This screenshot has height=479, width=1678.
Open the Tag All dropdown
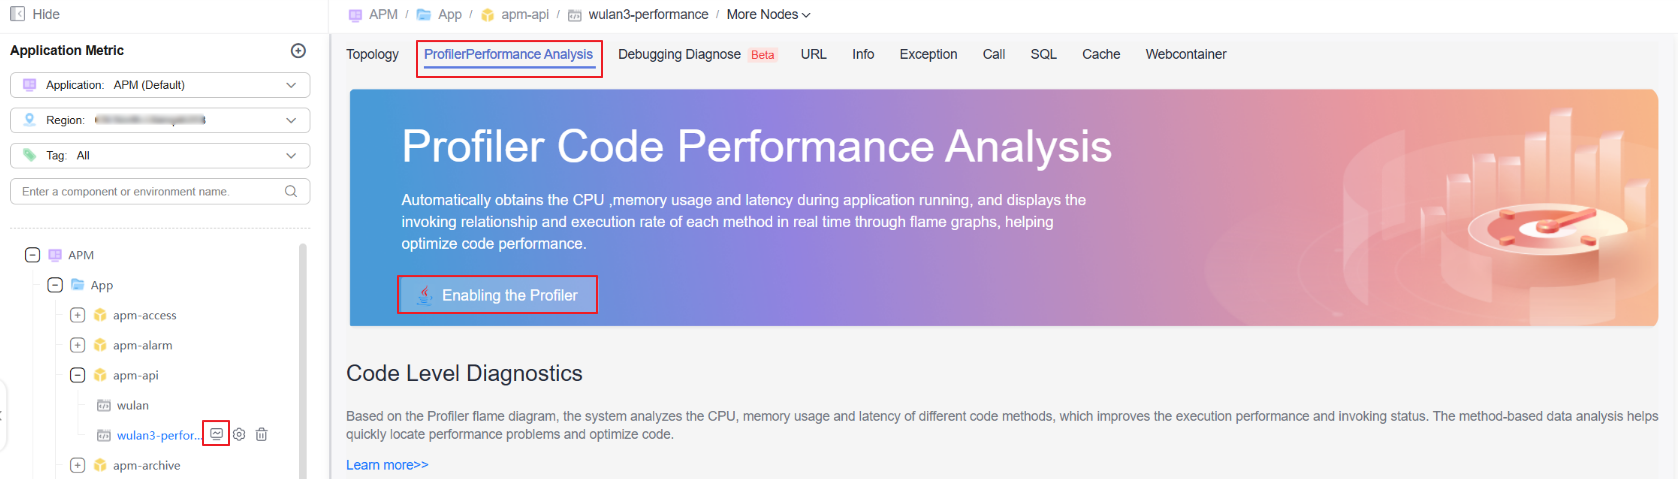160,156
